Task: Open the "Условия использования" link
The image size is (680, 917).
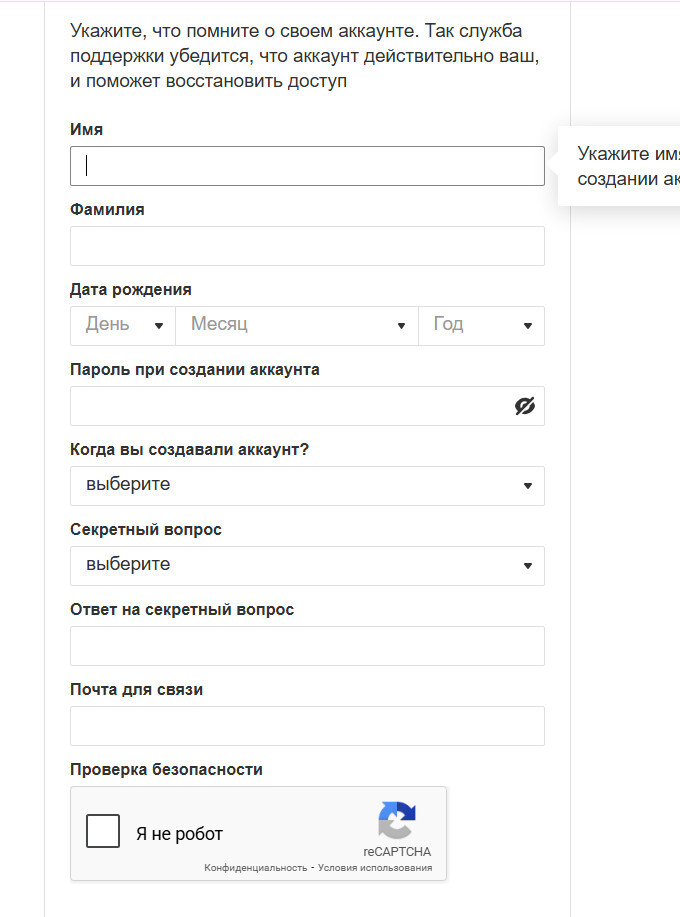Action: [375, 868]
